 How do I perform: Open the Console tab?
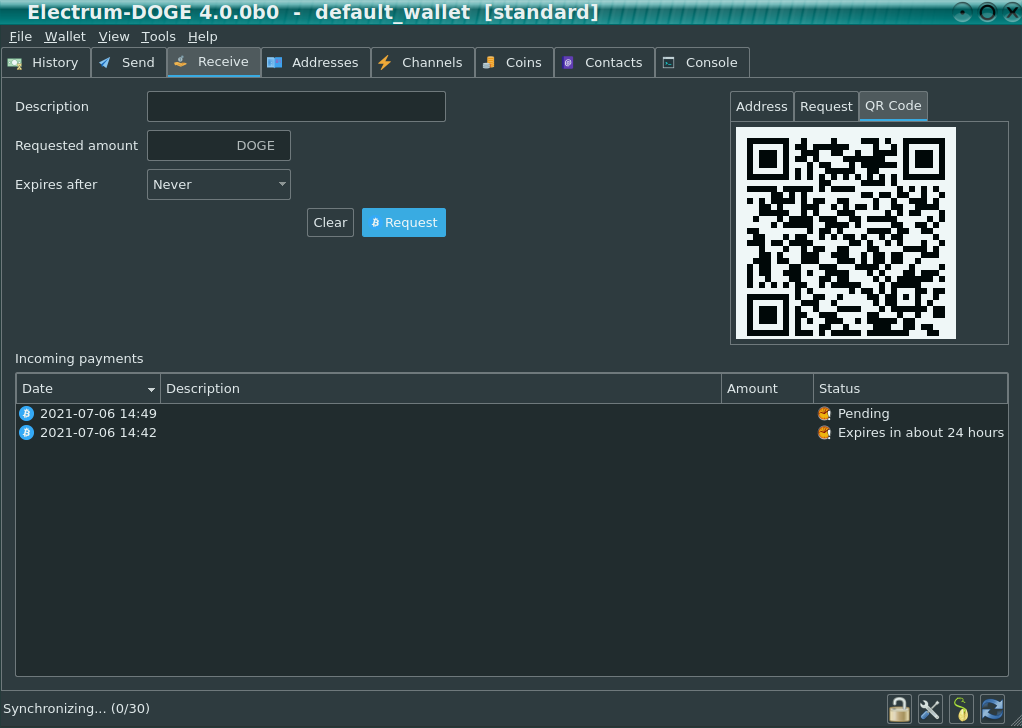click(x=702, y=63)
